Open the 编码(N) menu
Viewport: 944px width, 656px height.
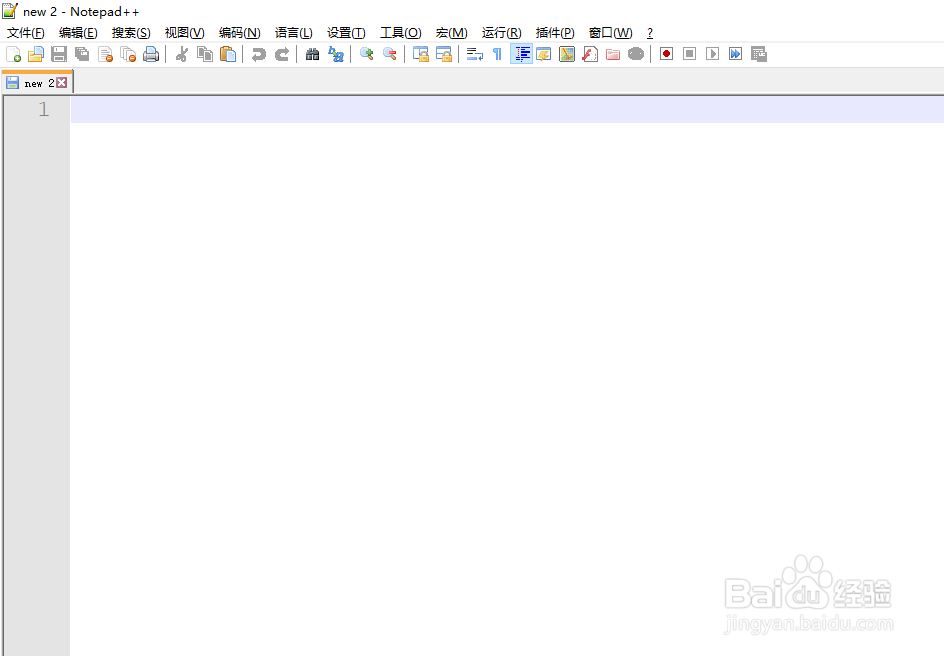point(240,32)
